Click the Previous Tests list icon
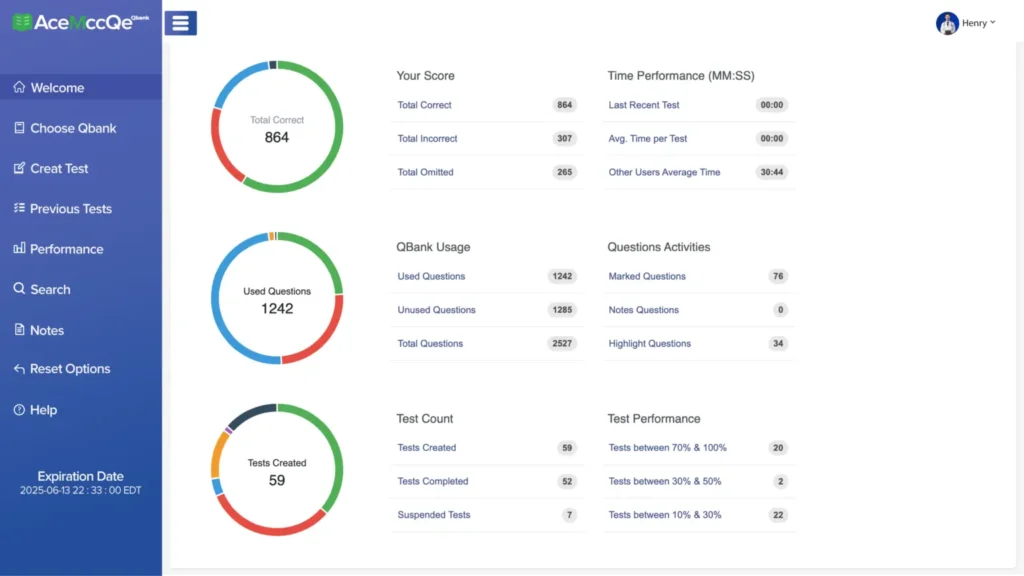 coord(19,208)
